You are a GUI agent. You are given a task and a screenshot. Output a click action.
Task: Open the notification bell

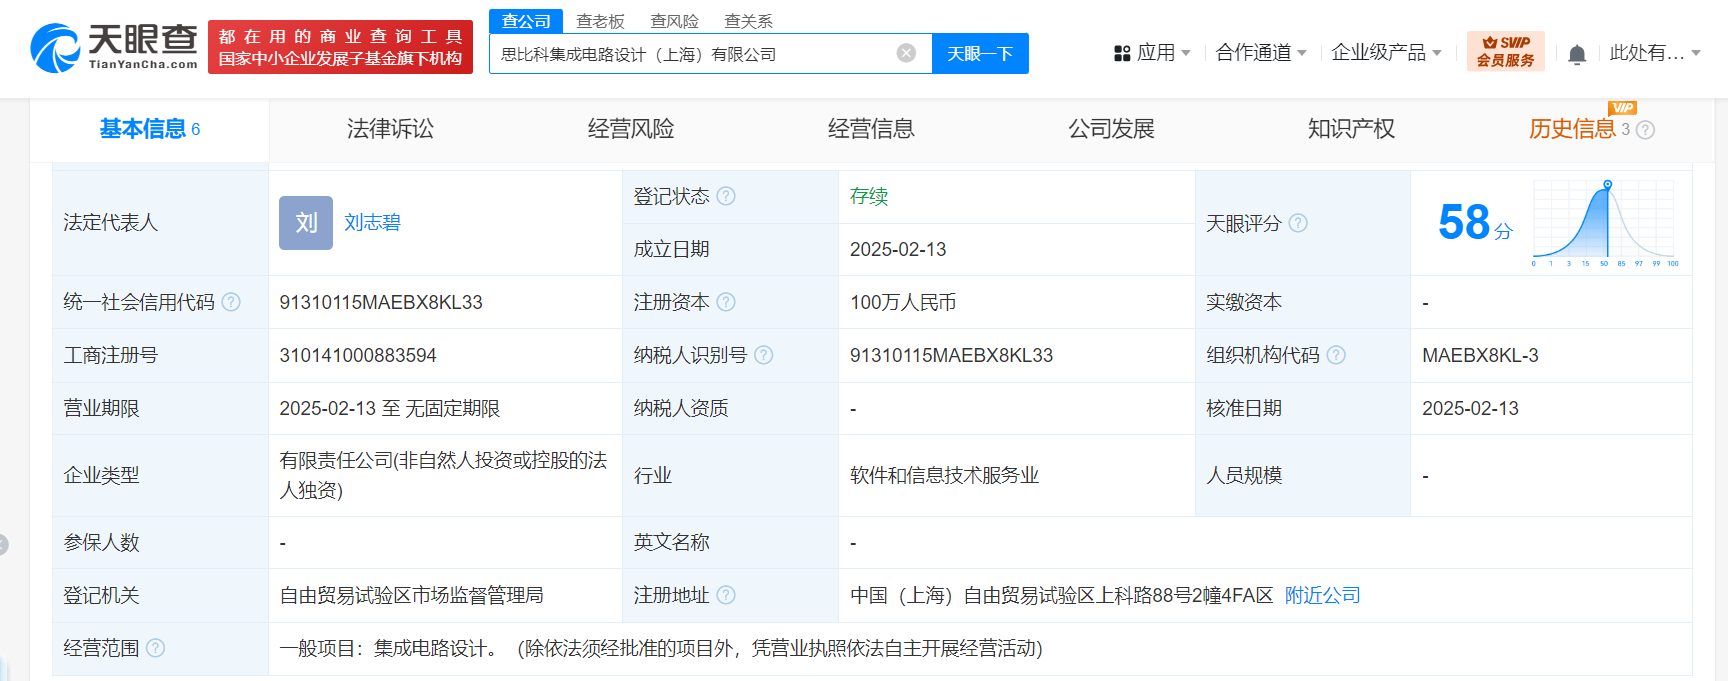point(1577,54)
